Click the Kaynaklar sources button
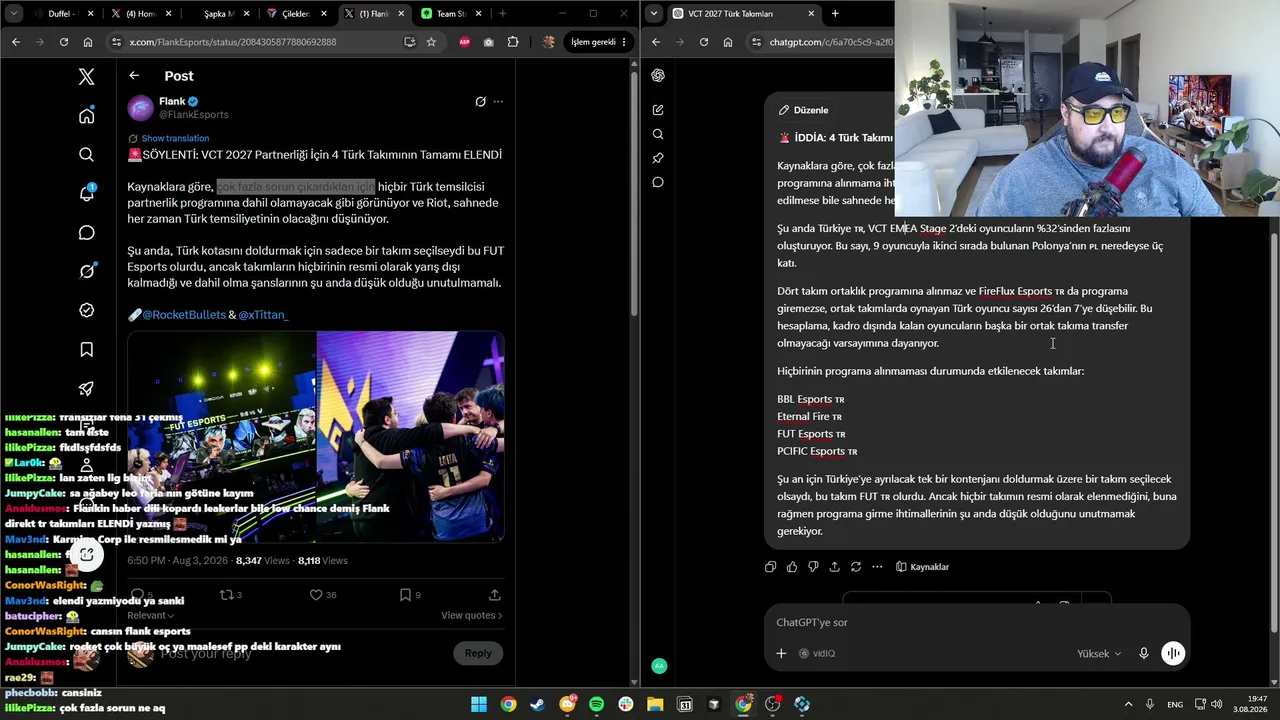The height and width of the screenshot is (720, 1280). tap(922, 567)
